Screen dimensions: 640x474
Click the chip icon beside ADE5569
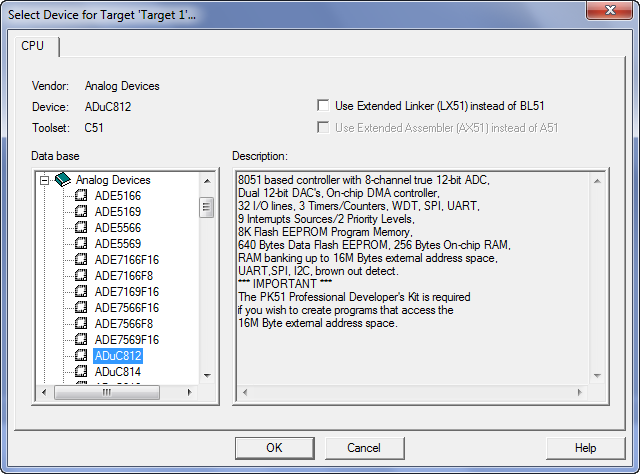pos(81,243)
